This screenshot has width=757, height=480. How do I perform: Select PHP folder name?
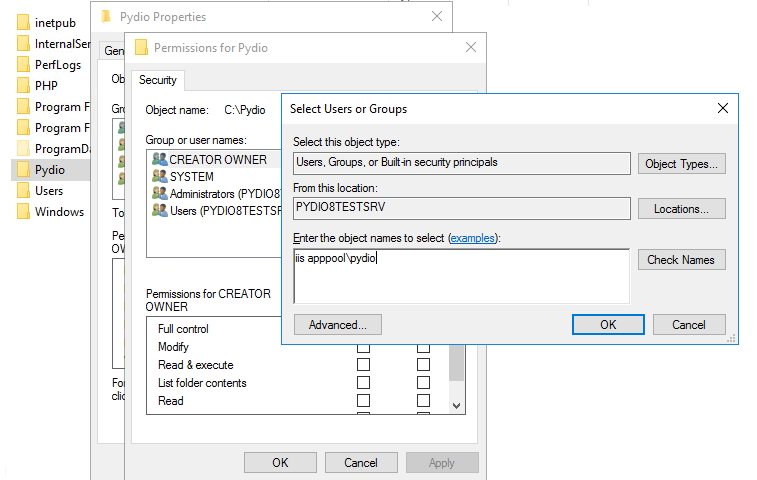click(x=46, y=85)
